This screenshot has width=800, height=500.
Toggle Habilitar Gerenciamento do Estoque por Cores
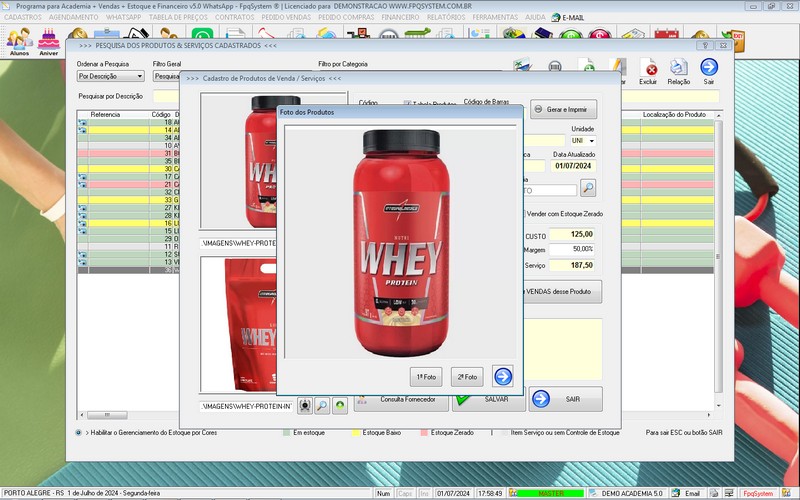(79, 433)
